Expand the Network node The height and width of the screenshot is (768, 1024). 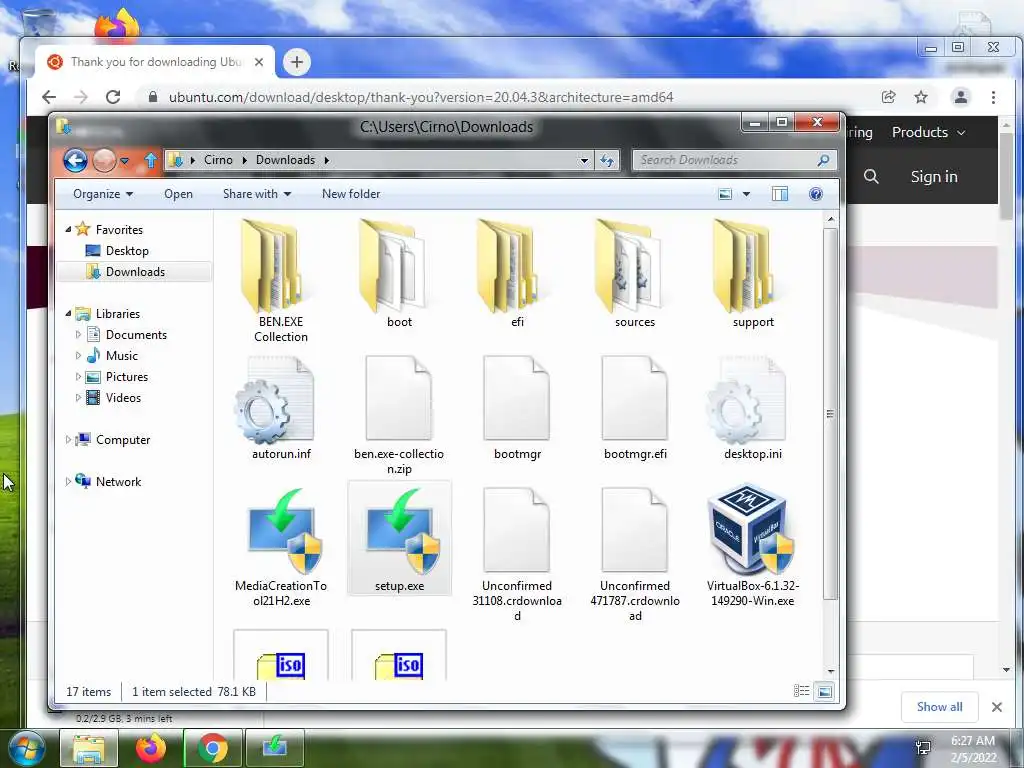point(68,481)
